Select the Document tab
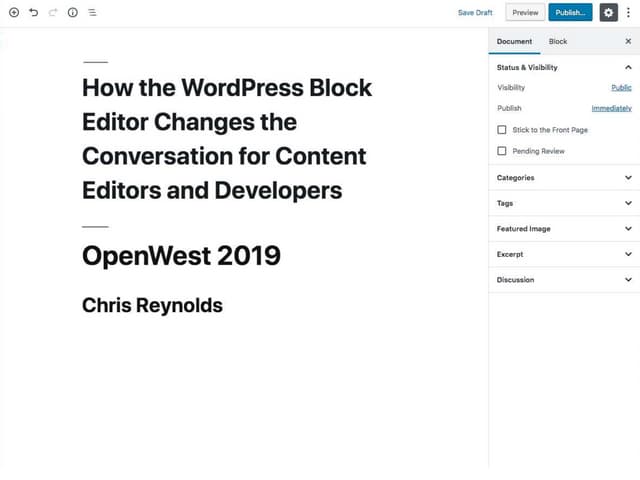The height and width of the screenshot is (480, 640). pyautogui.click(x=514, y=42)
